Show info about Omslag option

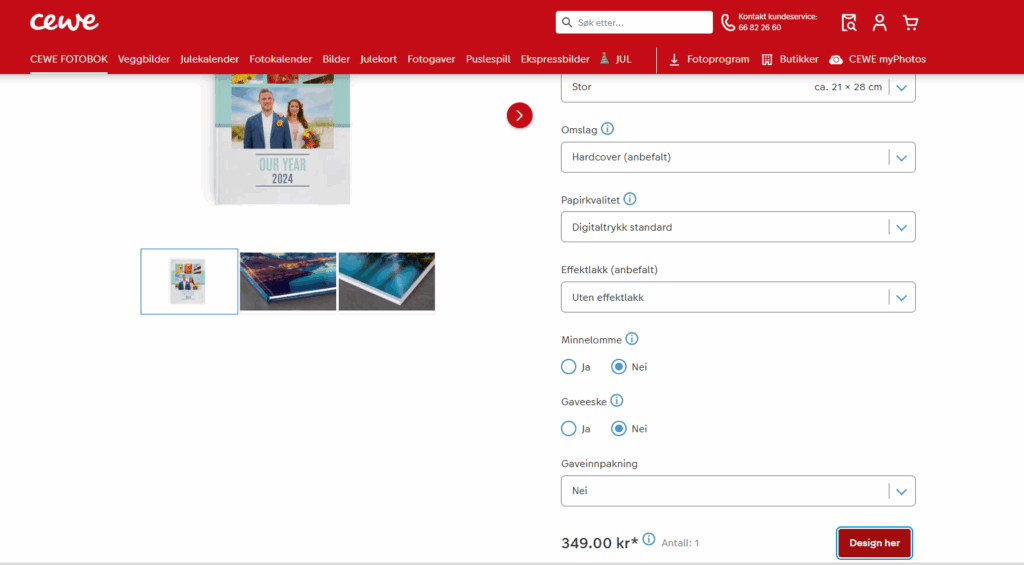(x=607, y=129)
